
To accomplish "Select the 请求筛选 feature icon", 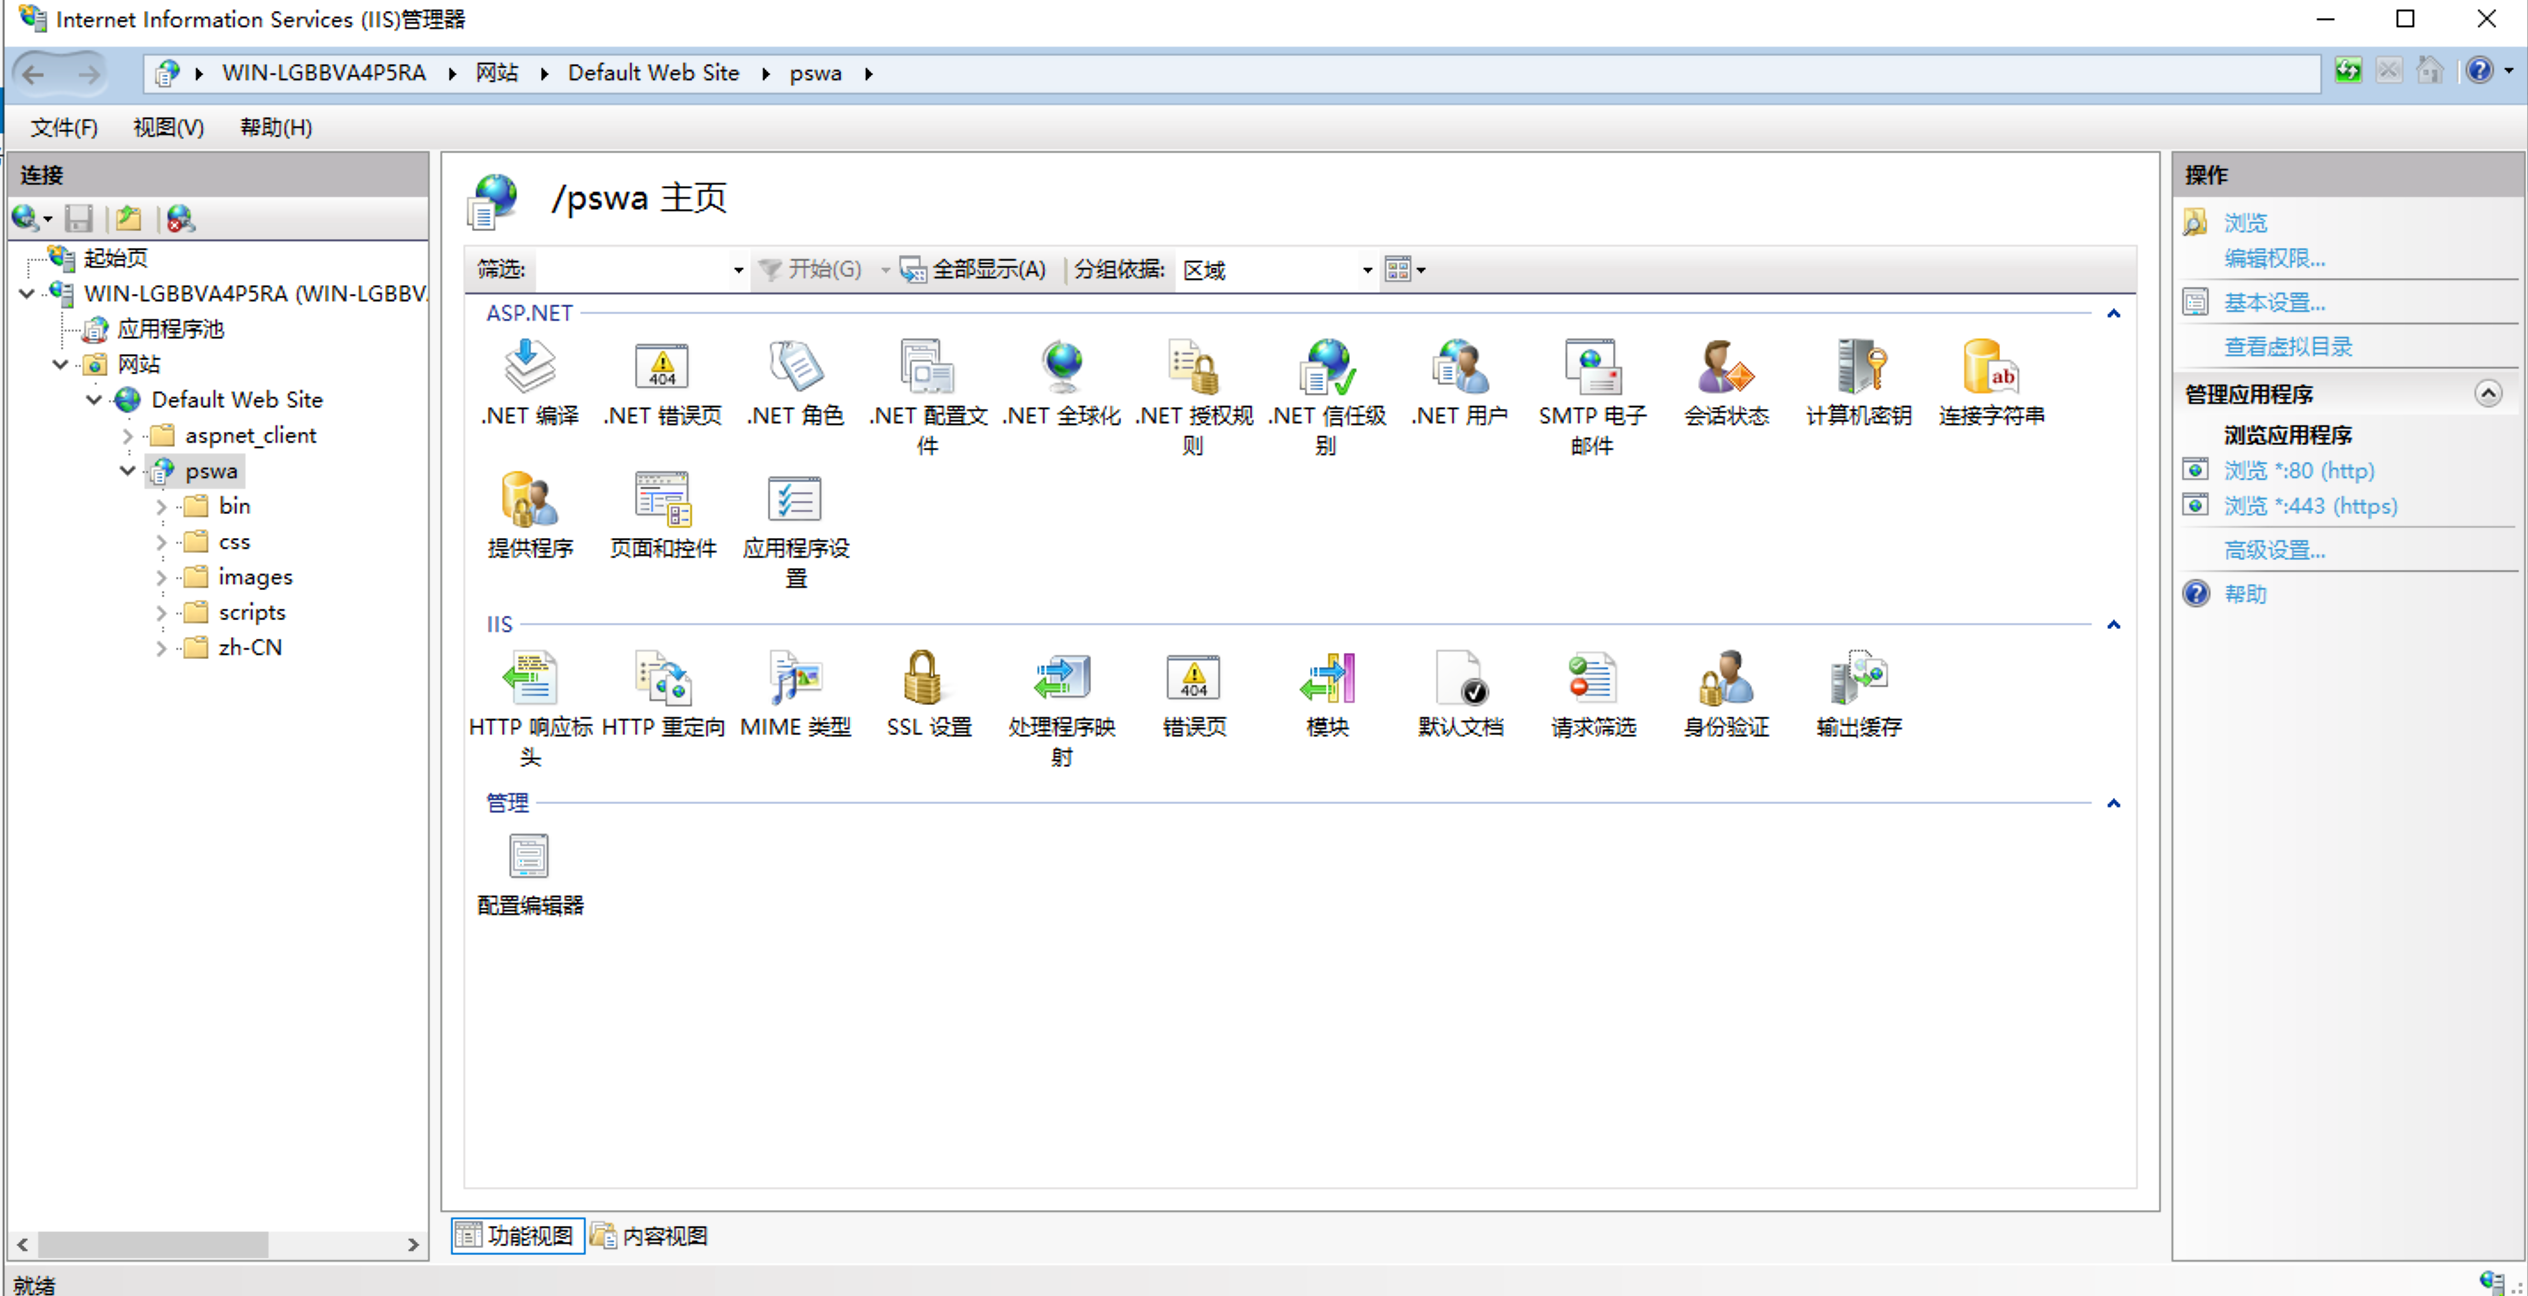I will (1591, 695).
